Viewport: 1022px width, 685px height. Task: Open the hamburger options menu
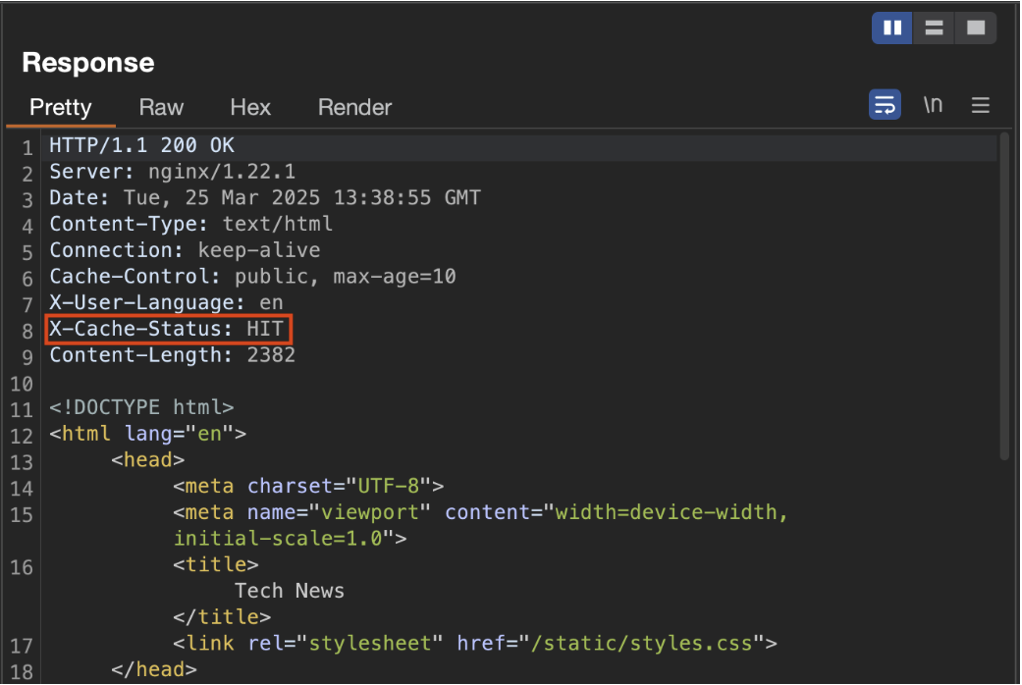(x=981, y=105)
